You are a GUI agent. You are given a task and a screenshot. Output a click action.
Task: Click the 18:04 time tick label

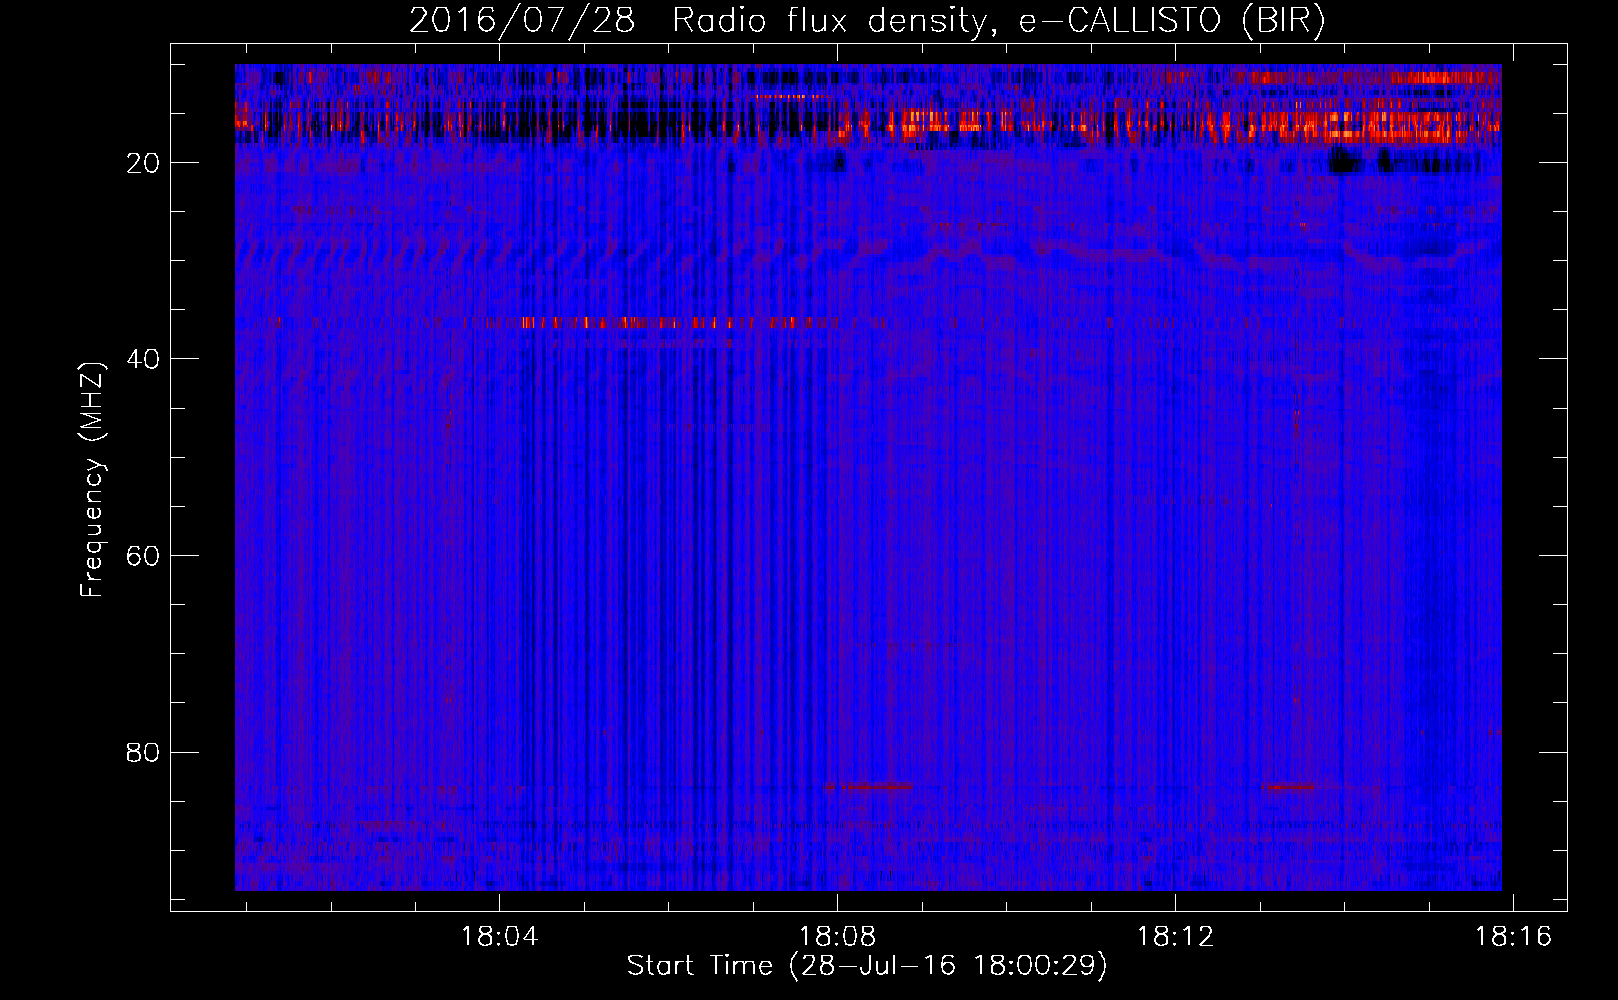499,936
